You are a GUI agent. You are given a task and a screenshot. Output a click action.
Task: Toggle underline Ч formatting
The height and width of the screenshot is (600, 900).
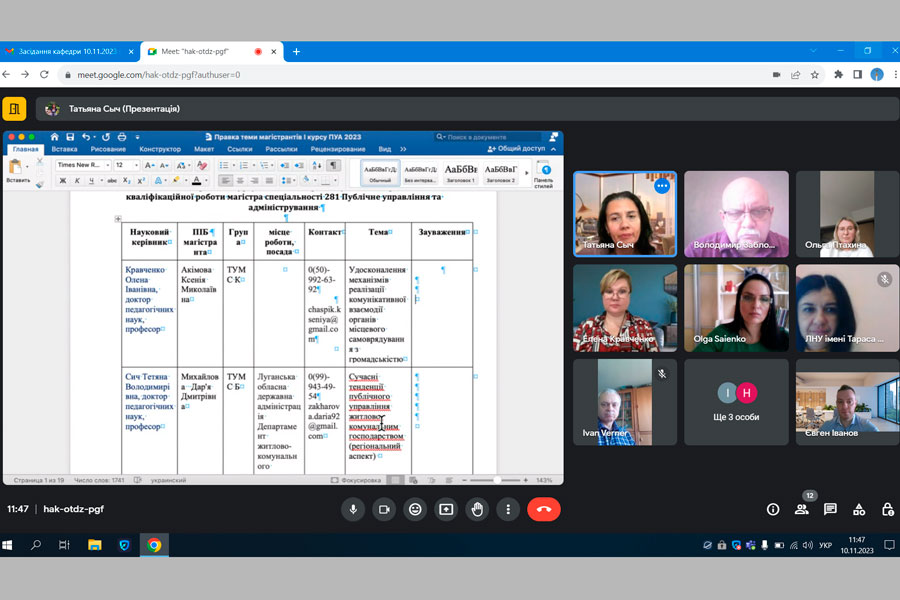91,181
